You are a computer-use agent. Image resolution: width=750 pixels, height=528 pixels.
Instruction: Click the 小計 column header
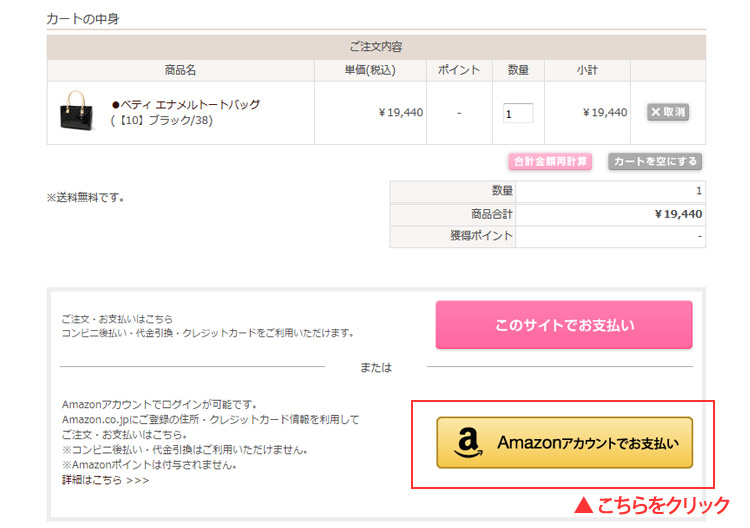point(587,70)
